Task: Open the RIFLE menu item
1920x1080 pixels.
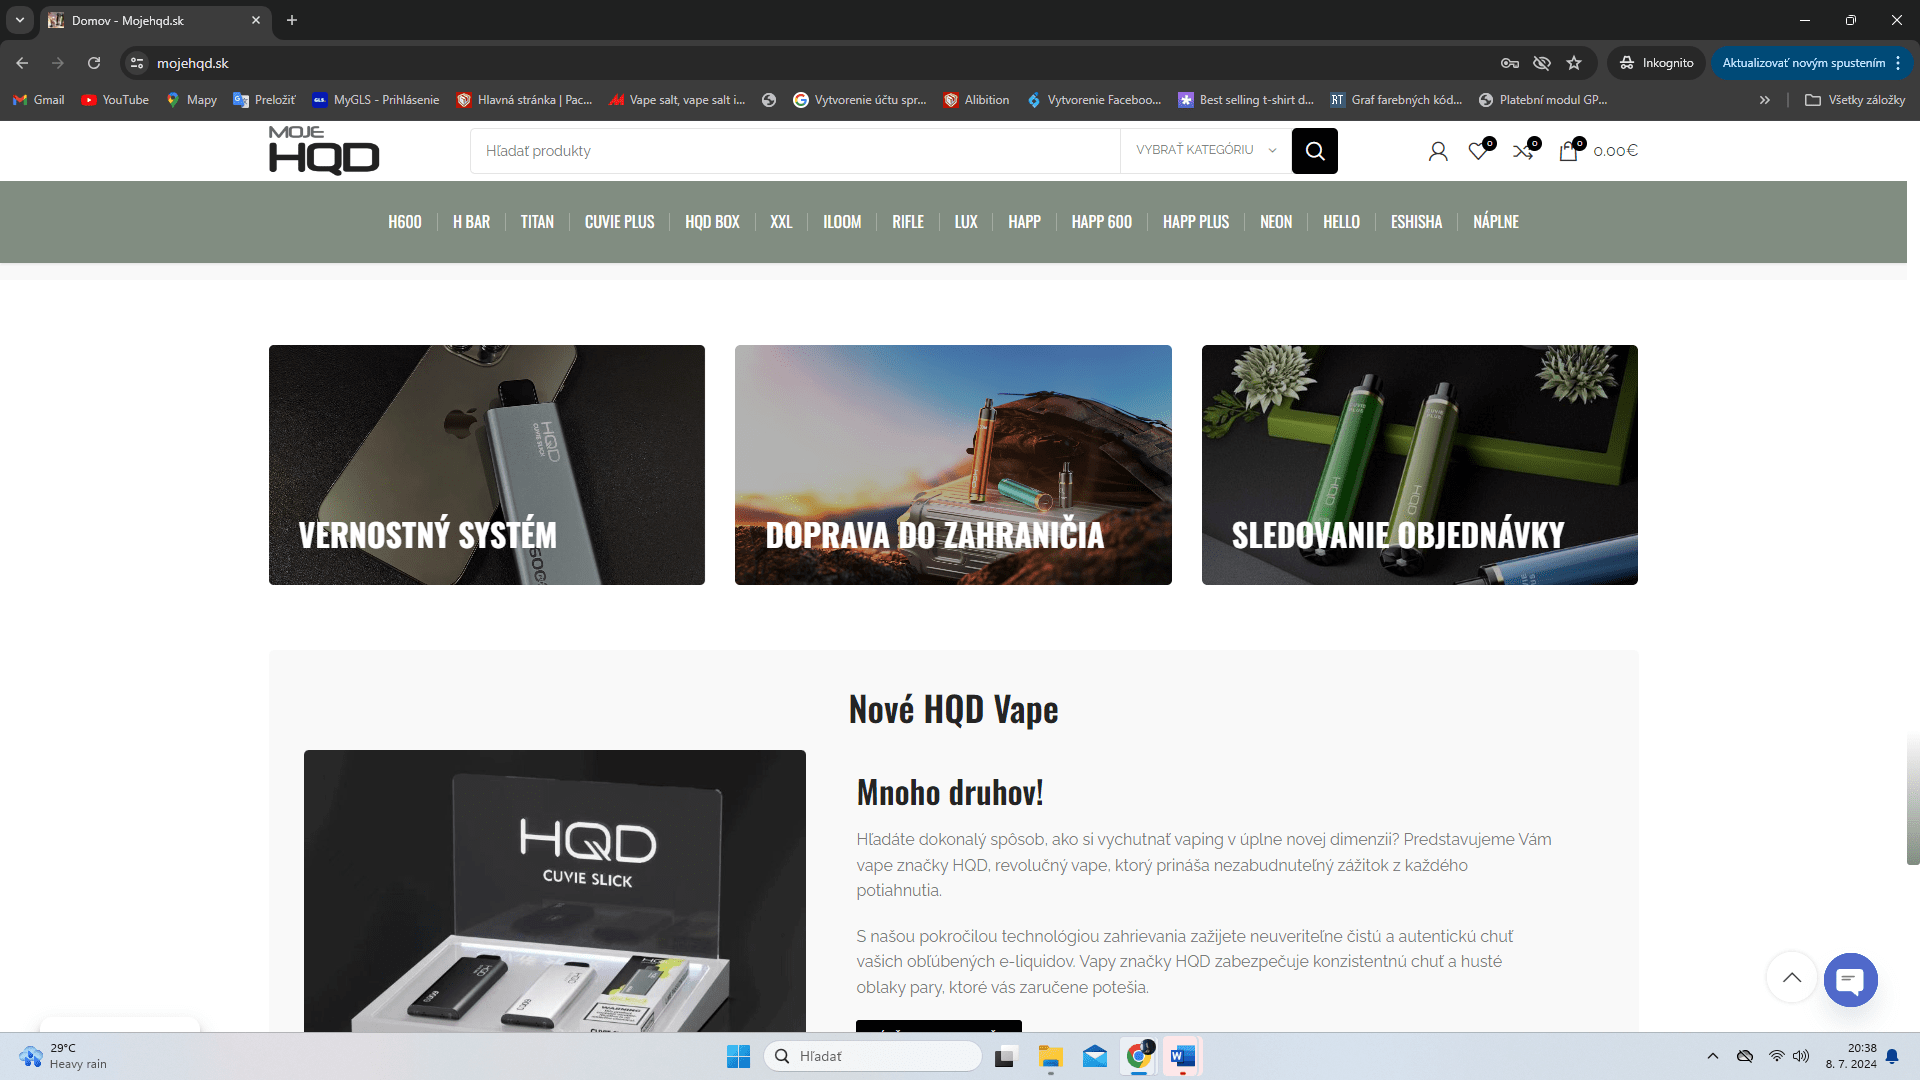Action: tap(908, 222)
